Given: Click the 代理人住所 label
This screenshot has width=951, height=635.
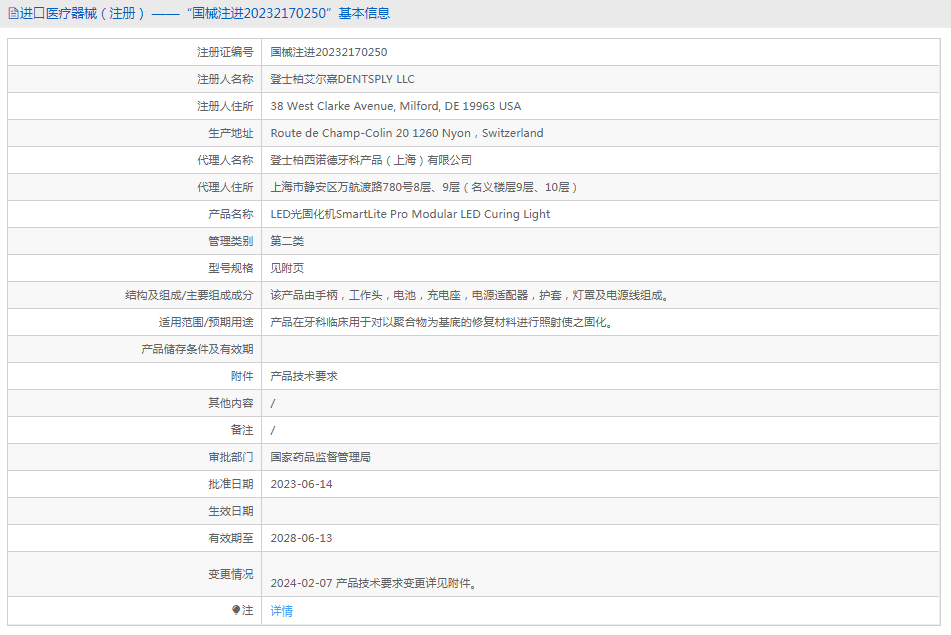Looking at the screenshot, I should pyautogui.click(x=225, y=187).
